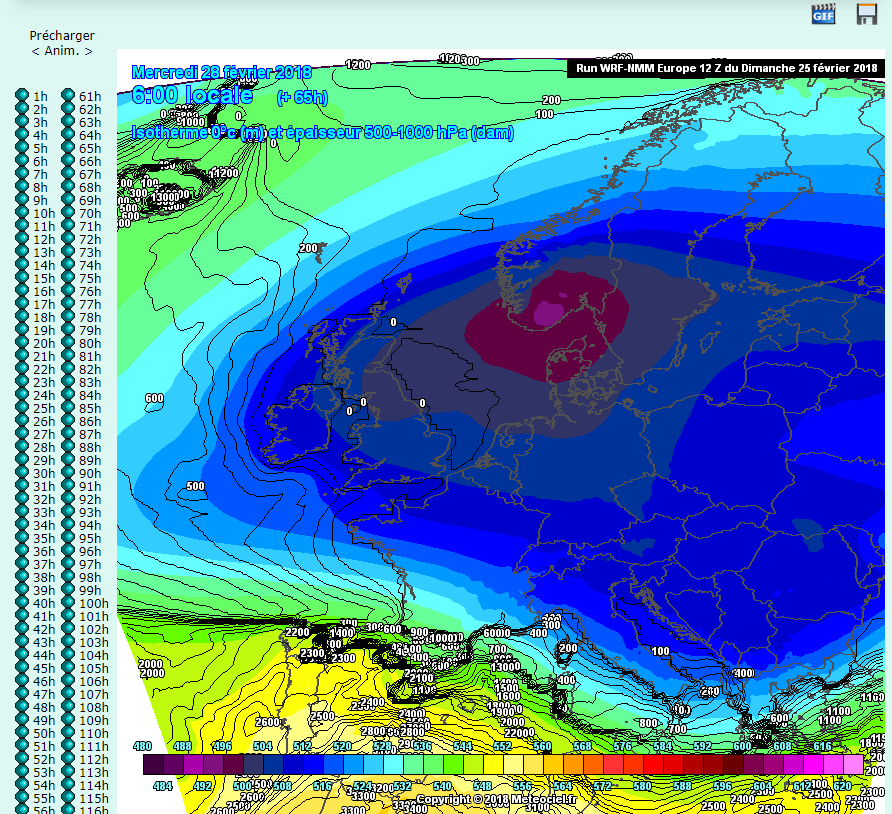Click the teal bullet beside 65h
The width and height of the screenshot is (892, 814).
click(x=68, y=148)
